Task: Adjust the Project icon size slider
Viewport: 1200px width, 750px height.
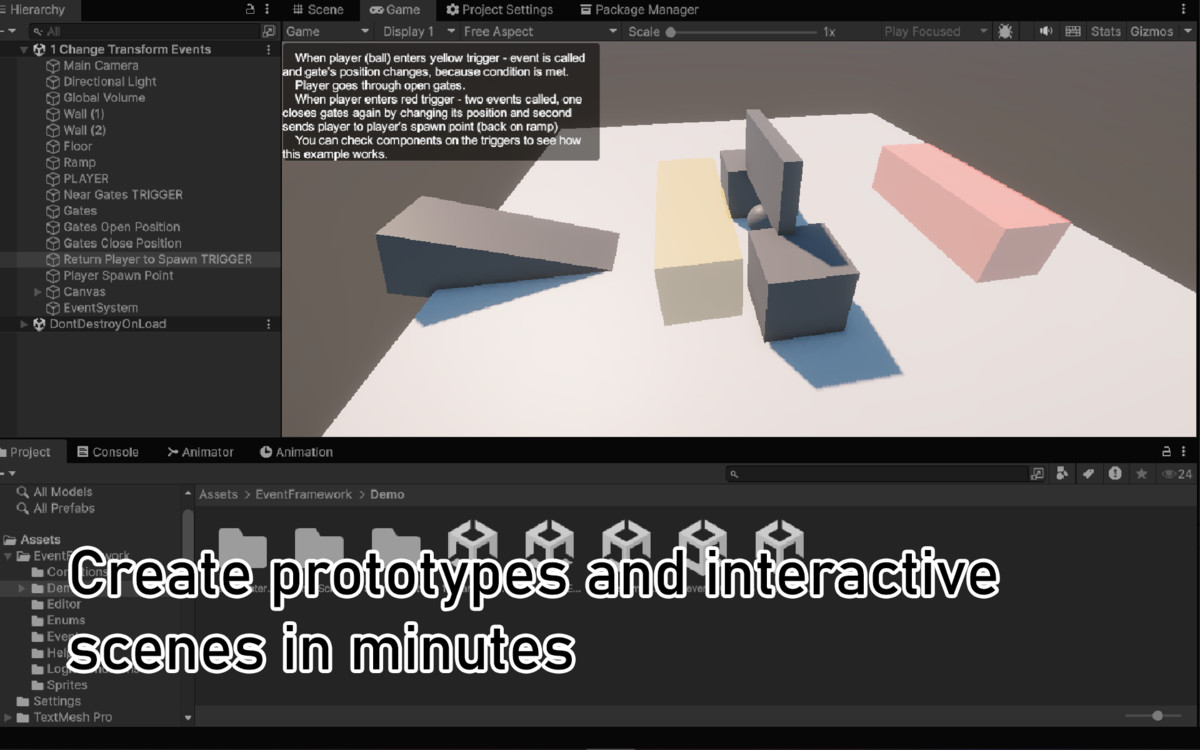Action: 1157,716
